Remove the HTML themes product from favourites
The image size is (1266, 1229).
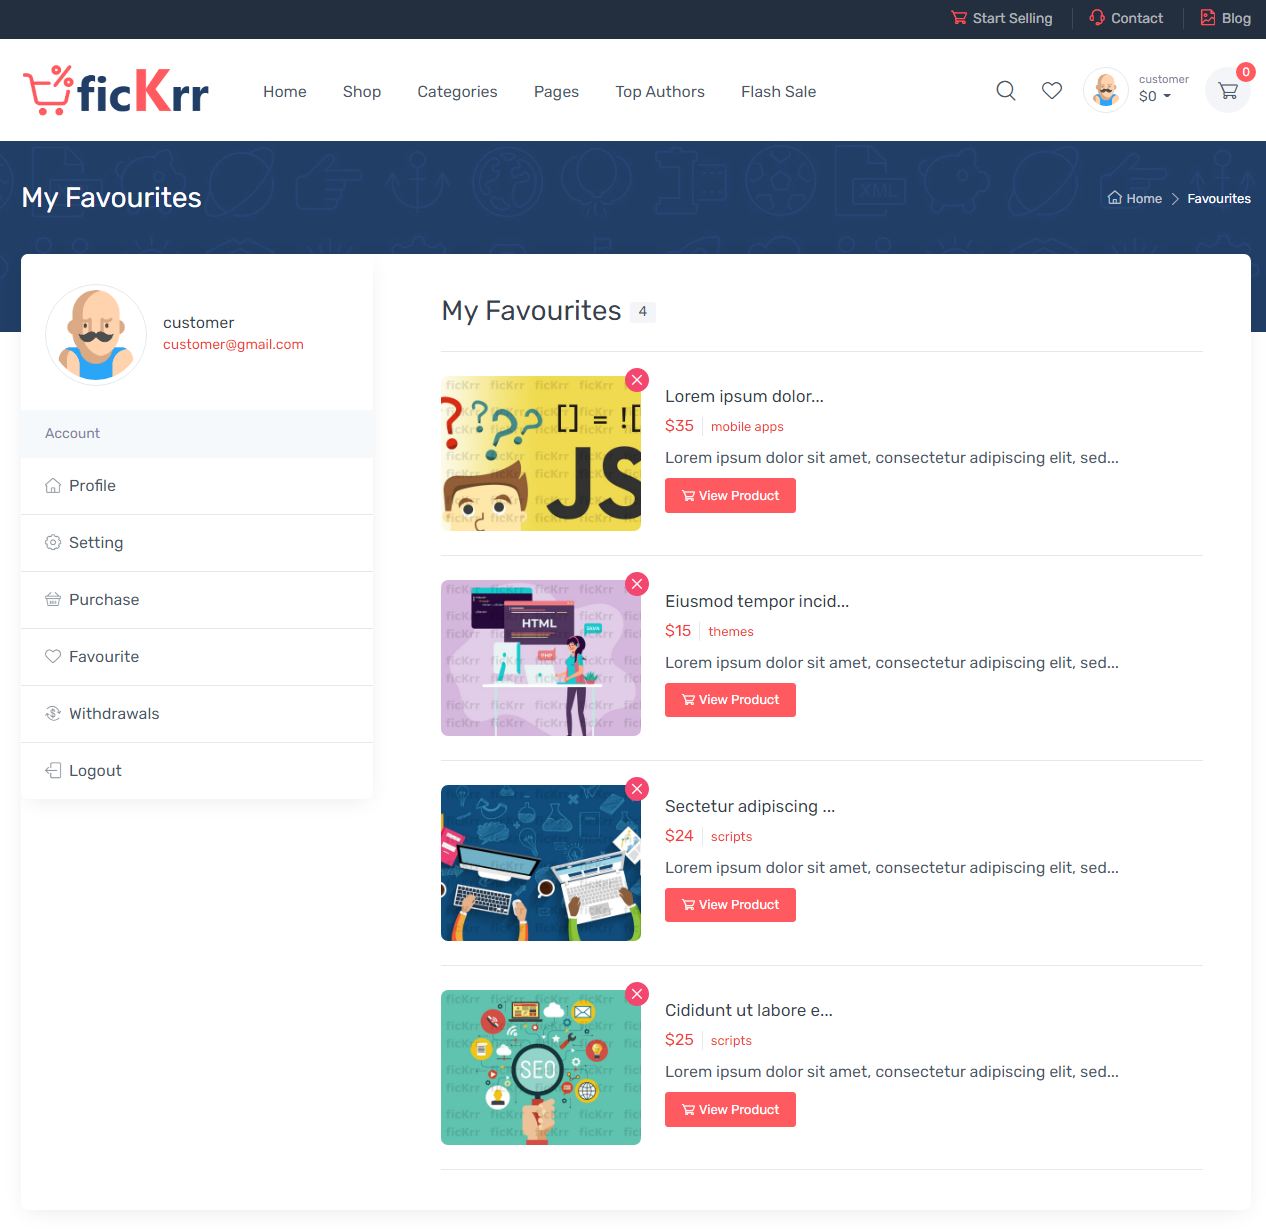coord(637,584)
